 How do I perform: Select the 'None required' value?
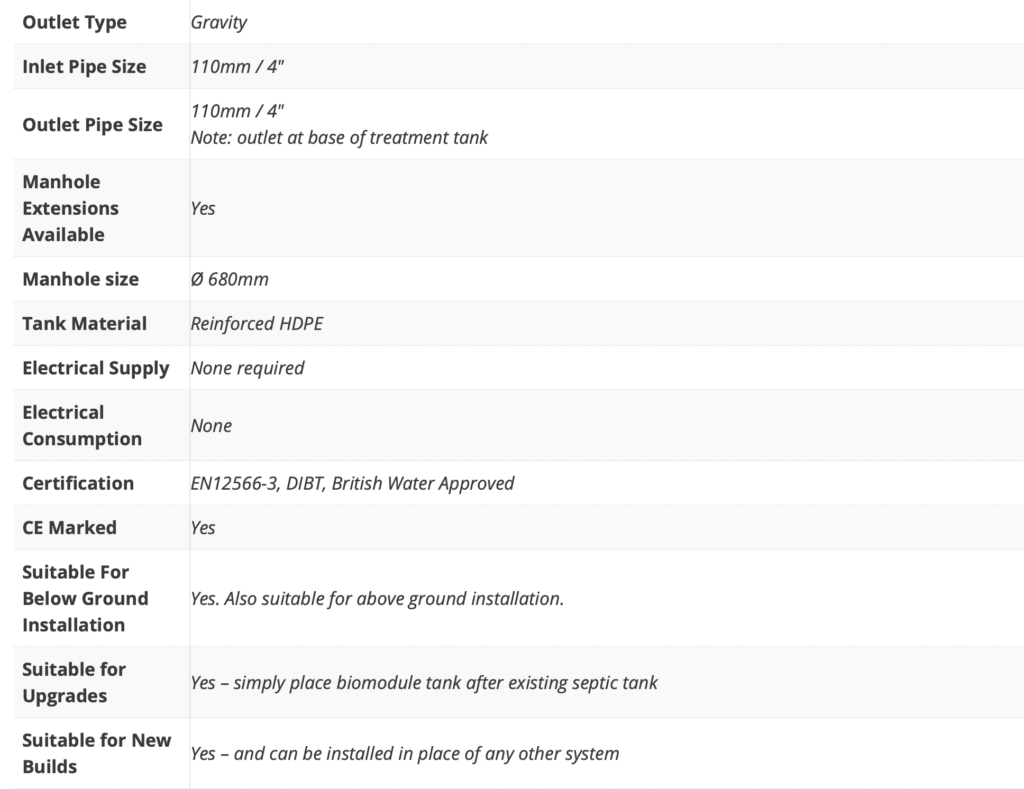[247, 368]
